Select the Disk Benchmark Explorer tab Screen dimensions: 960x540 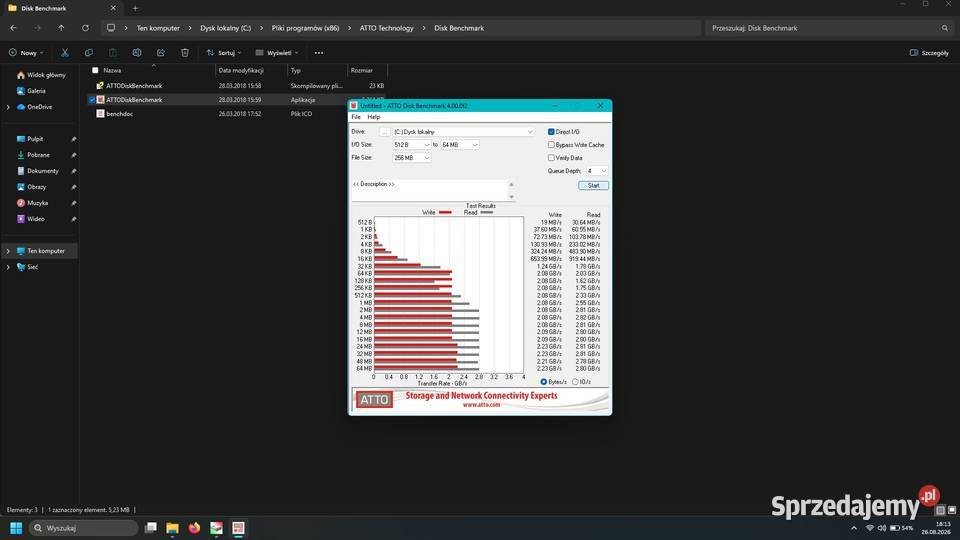point(61,9)
